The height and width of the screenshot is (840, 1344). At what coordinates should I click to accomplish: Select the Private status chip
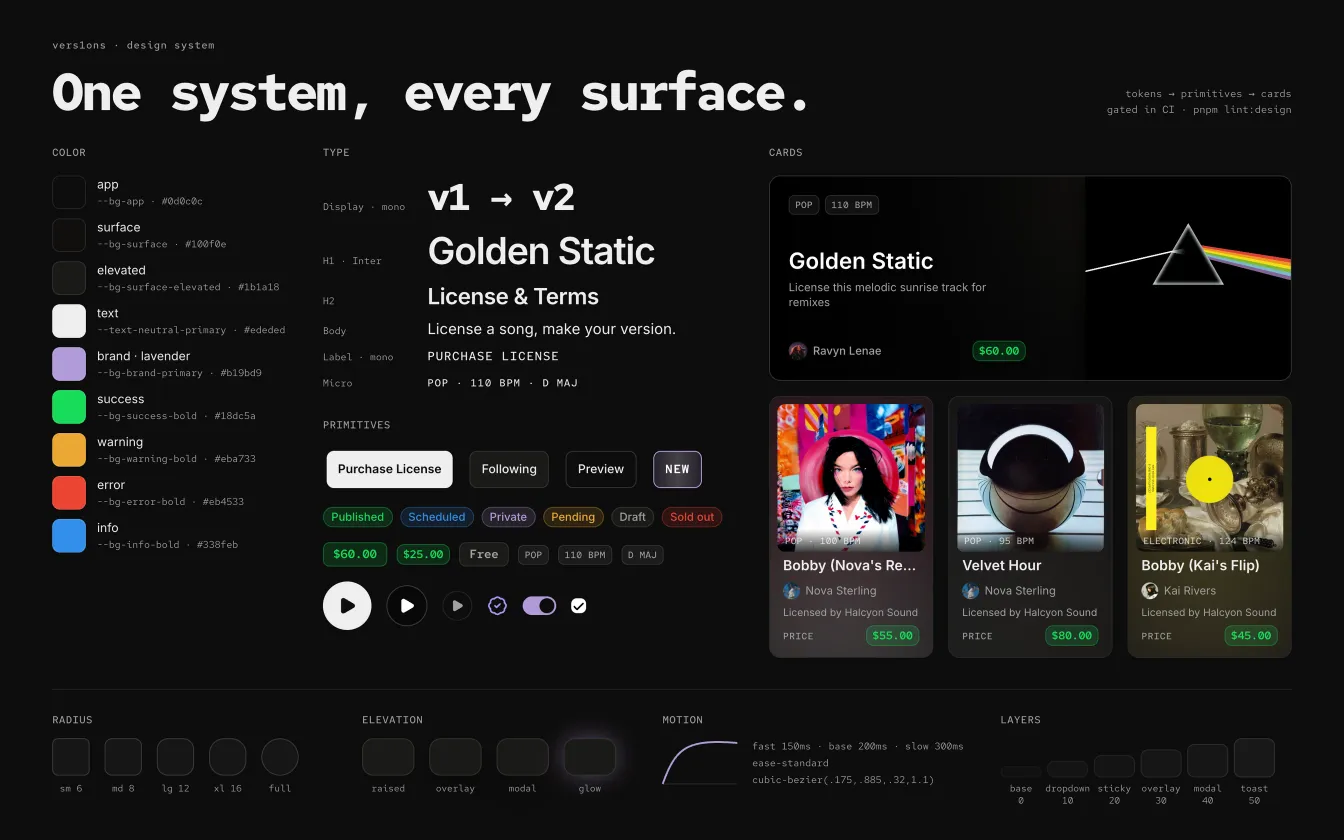coord(508,517)
